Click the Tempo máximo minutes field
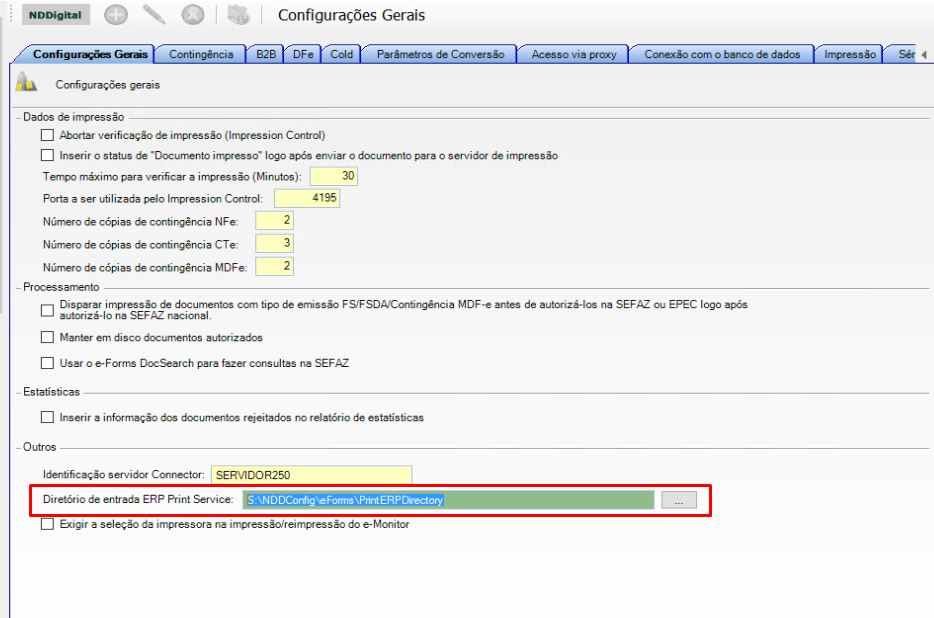The width and height of the screenshot is (934, 618). (334, 176)
